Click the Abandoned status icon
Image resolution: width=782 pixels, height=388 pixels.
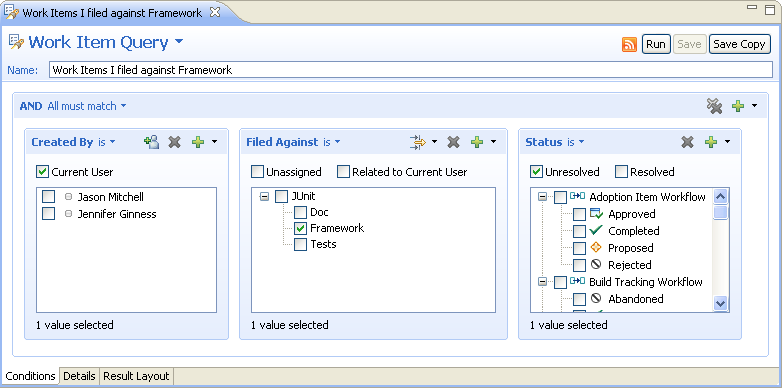(x=595, y=298)
